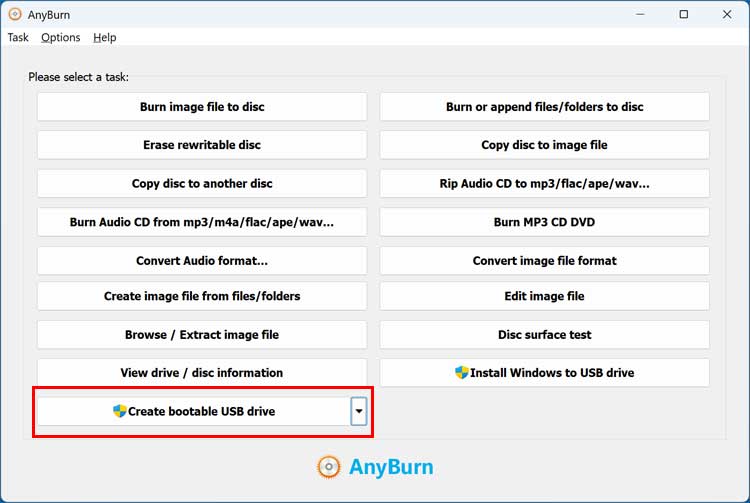This screenshot has width=750, height=503.
Task: Minimize the AnyBurn window
Action: [640, 14]
